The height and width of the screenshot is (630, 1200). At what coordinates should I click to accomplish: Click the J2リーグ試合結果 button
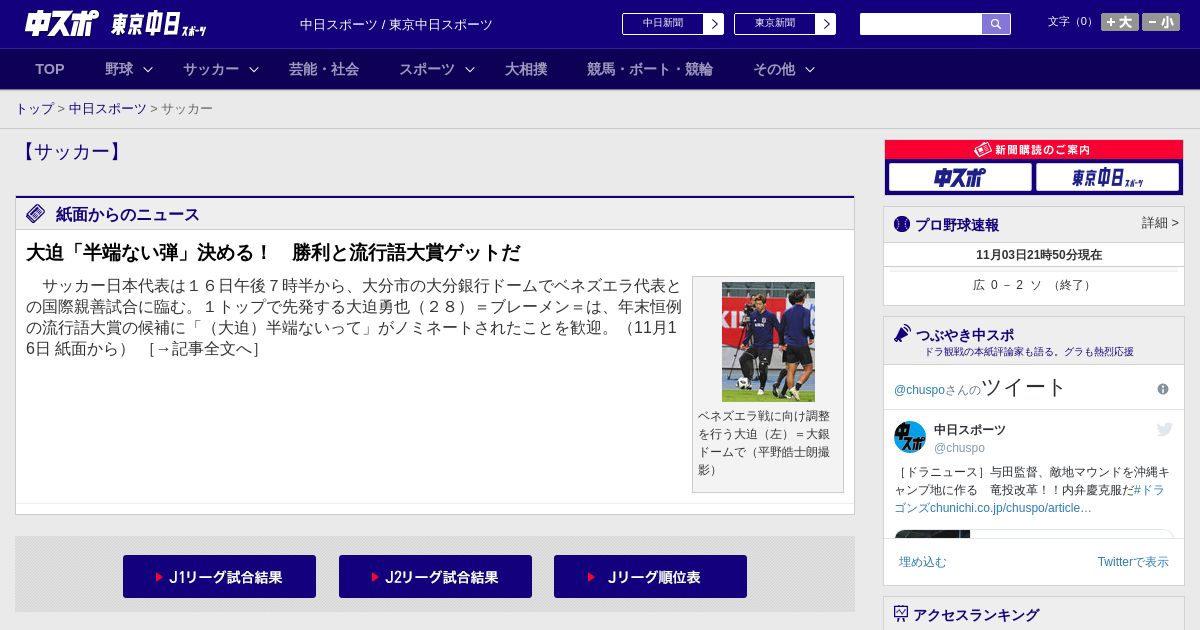click(435, 577)
